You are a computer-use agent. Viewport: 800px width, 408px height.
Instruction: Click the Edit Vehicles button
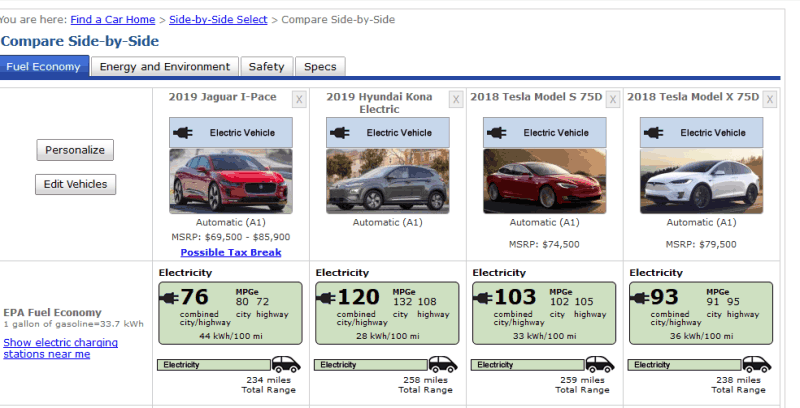[76, 184]
